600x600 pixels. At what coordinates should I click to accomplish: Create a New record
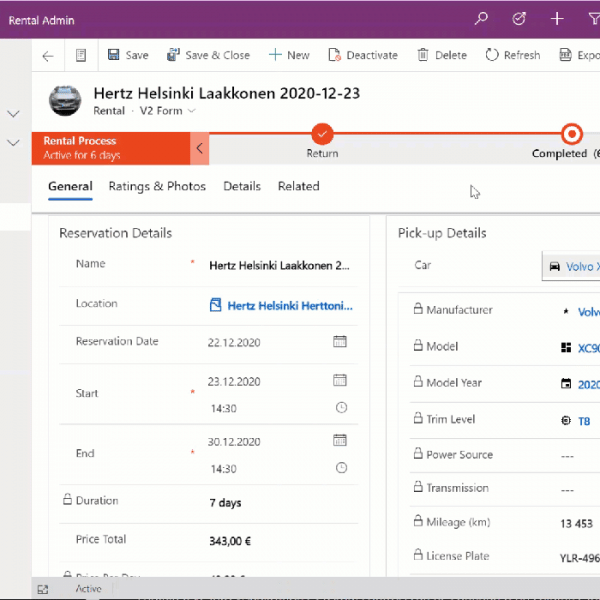(x=289, y=55)
